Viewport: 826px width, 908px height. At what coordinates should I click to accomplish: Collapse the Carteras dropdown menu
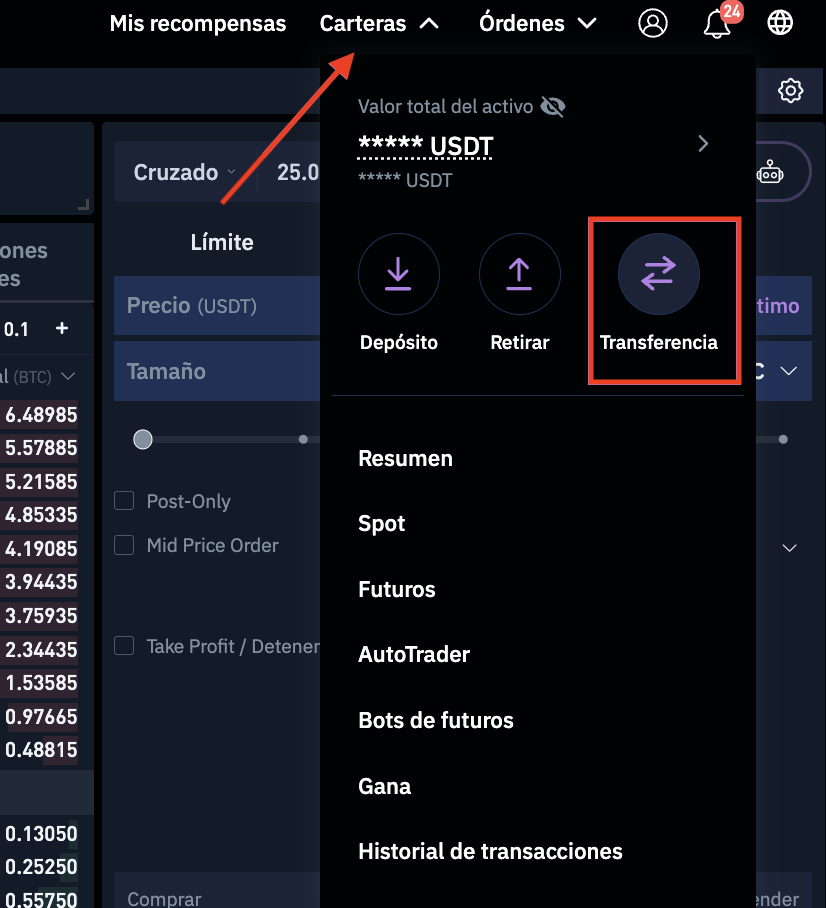point(379,23)
